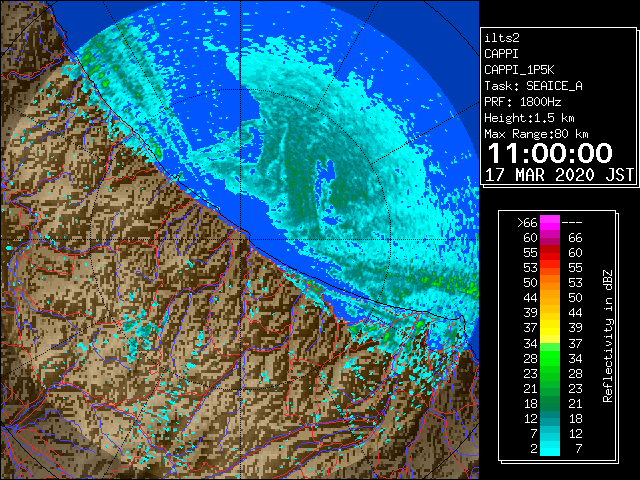
Task: Click the 'PRF: 1800Hz' line
Action: pos(523,102)
